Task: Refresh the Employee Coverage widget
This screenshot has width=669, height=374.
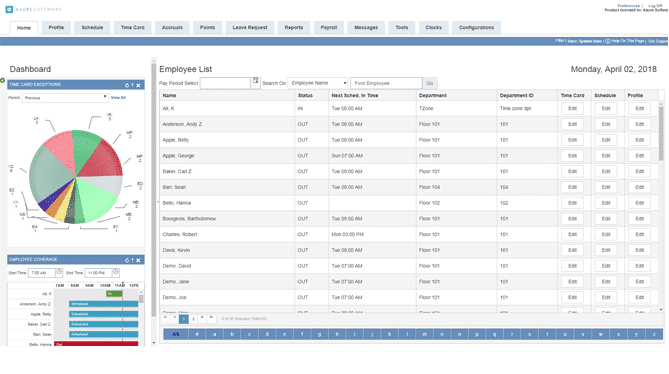Action: pyautogui.click(x=127, y=260)
